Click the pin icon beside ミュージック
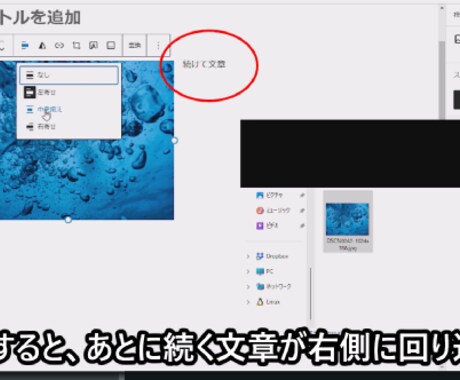This screenshot has width=460, height=380. (x=302, y=211)
